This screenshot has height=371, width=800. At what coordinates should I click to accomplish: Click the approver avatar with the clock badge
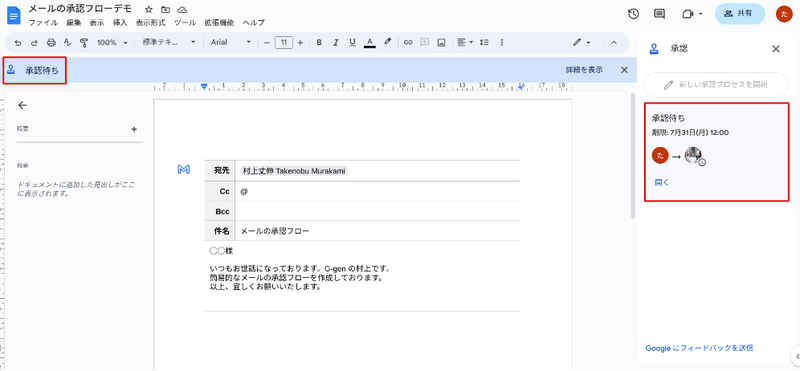pos(694,156)
